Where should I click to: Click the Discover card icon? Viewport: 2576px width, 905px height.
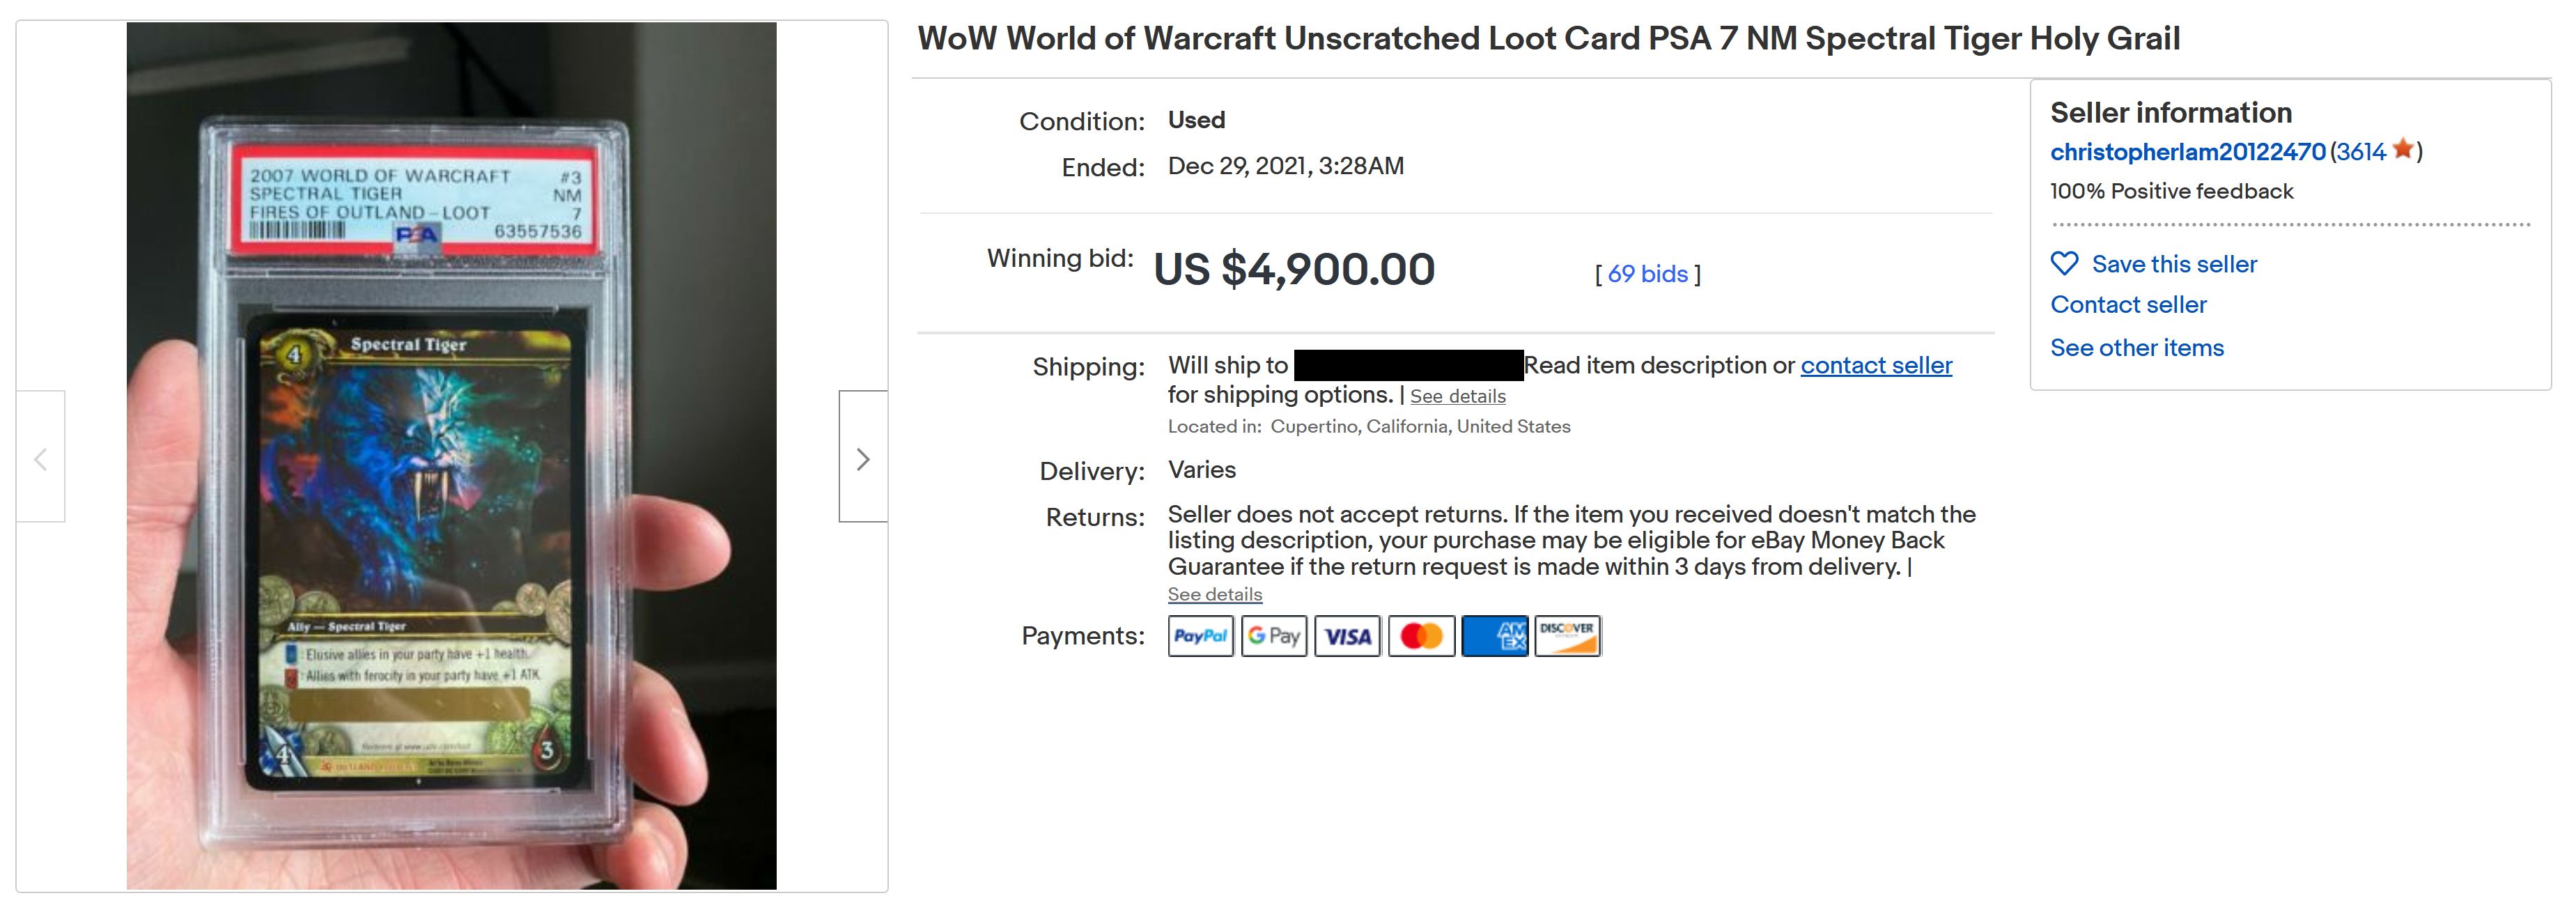[1567, 636]
